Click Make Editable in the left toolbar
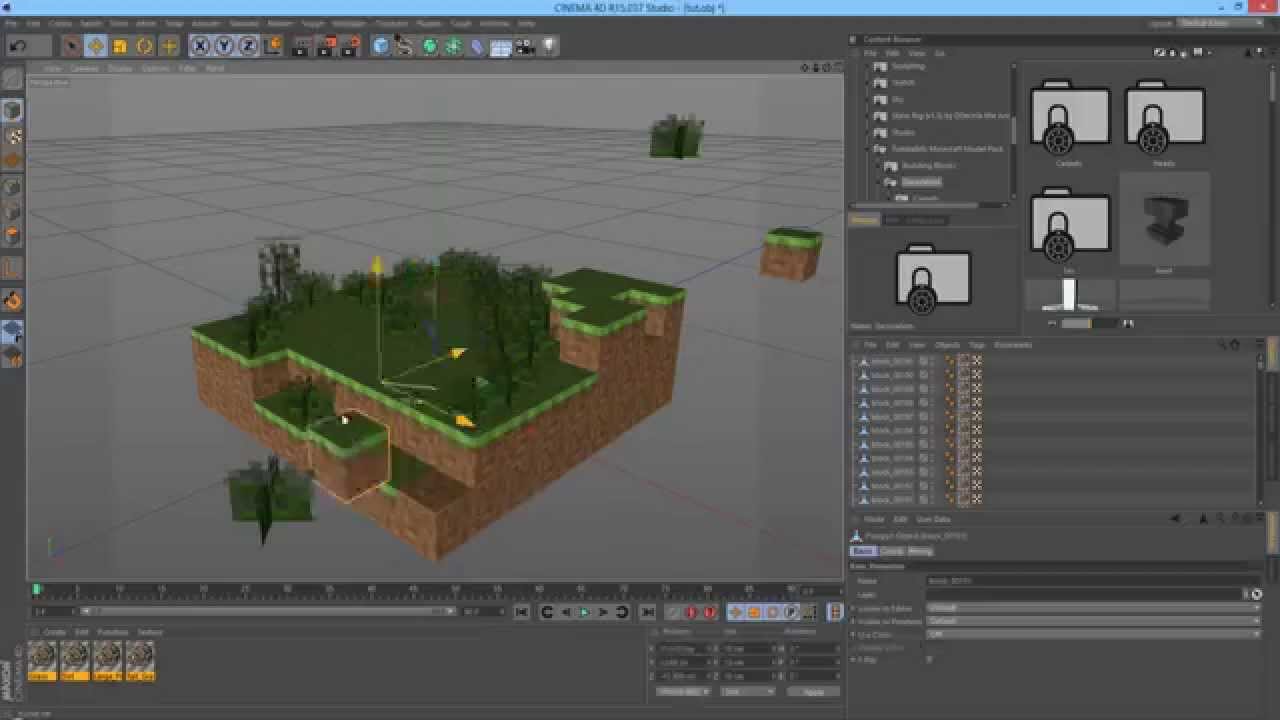This screenshot has height=720, width=1280. tap(13, 80)
